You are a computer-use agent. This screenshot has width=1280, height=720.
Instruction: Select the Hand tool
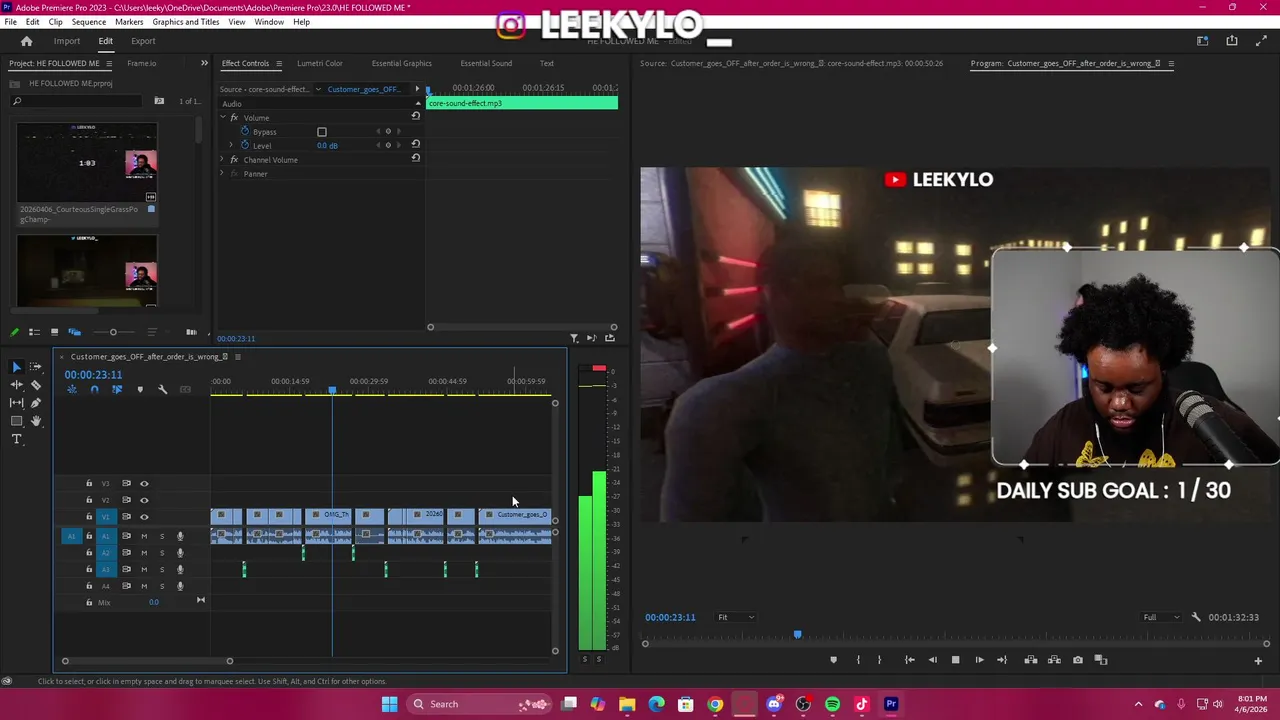tap(35, 421)
